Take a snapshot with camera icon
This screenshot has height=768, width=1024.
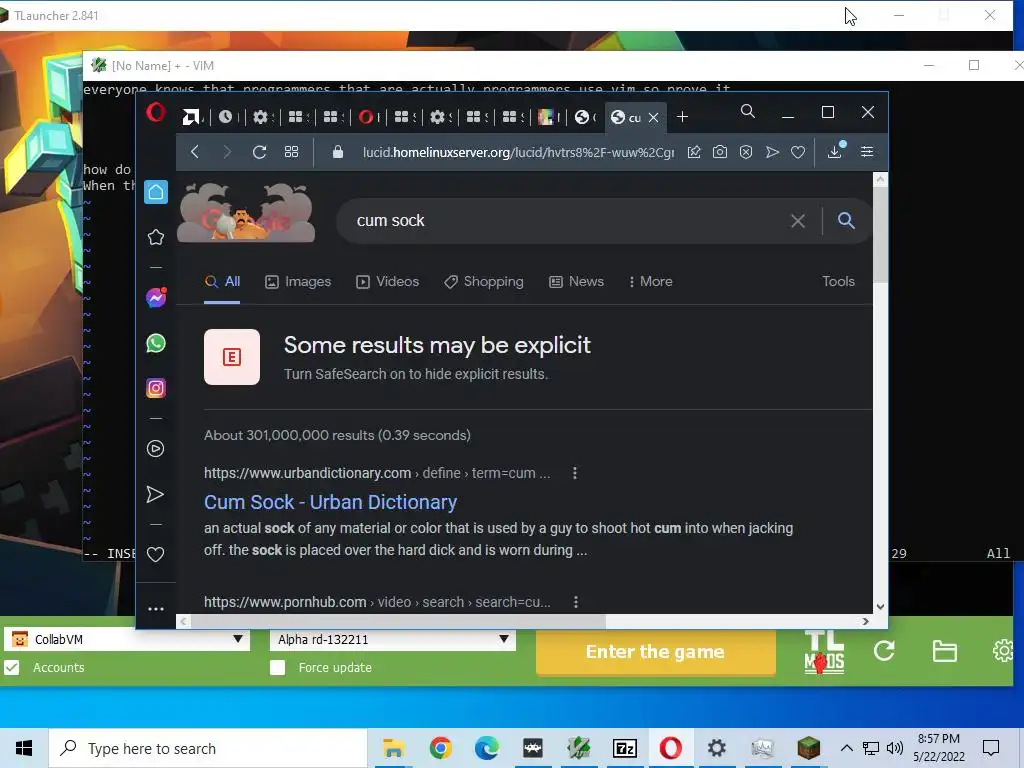tap(720, 152)
